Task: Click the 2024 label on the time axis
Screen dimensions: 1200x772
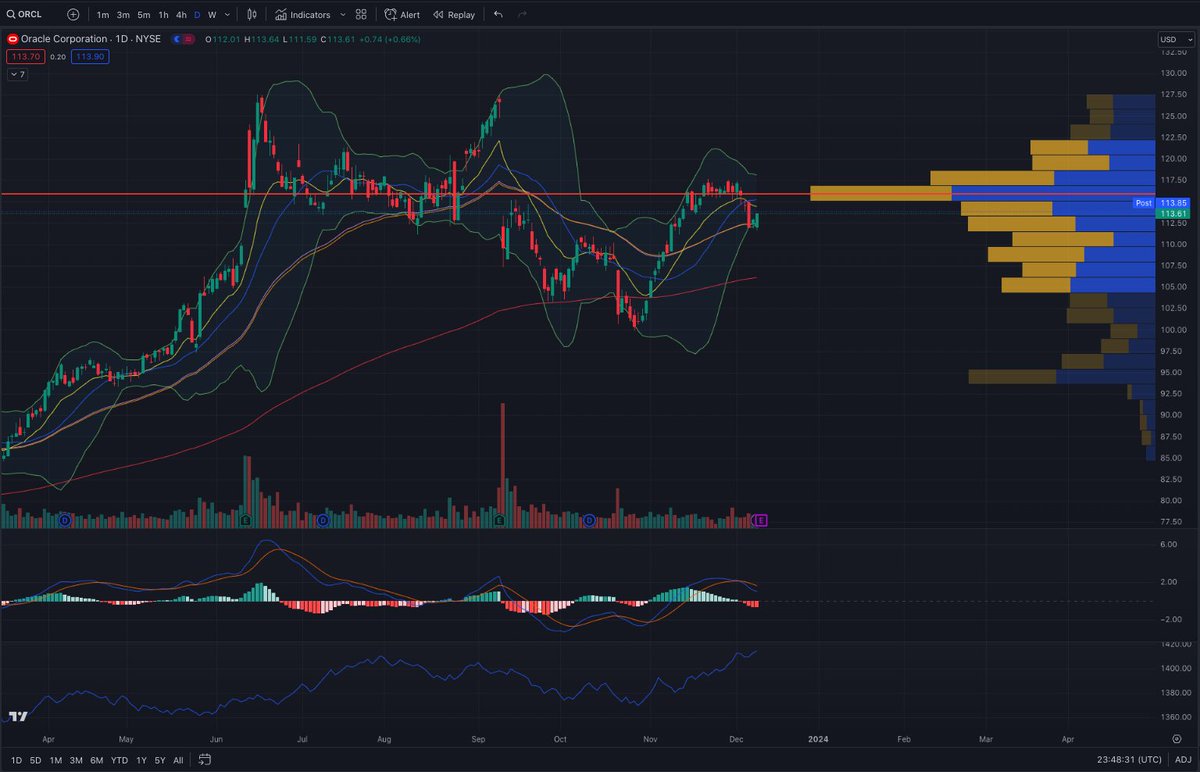Action: click(818, 739)
